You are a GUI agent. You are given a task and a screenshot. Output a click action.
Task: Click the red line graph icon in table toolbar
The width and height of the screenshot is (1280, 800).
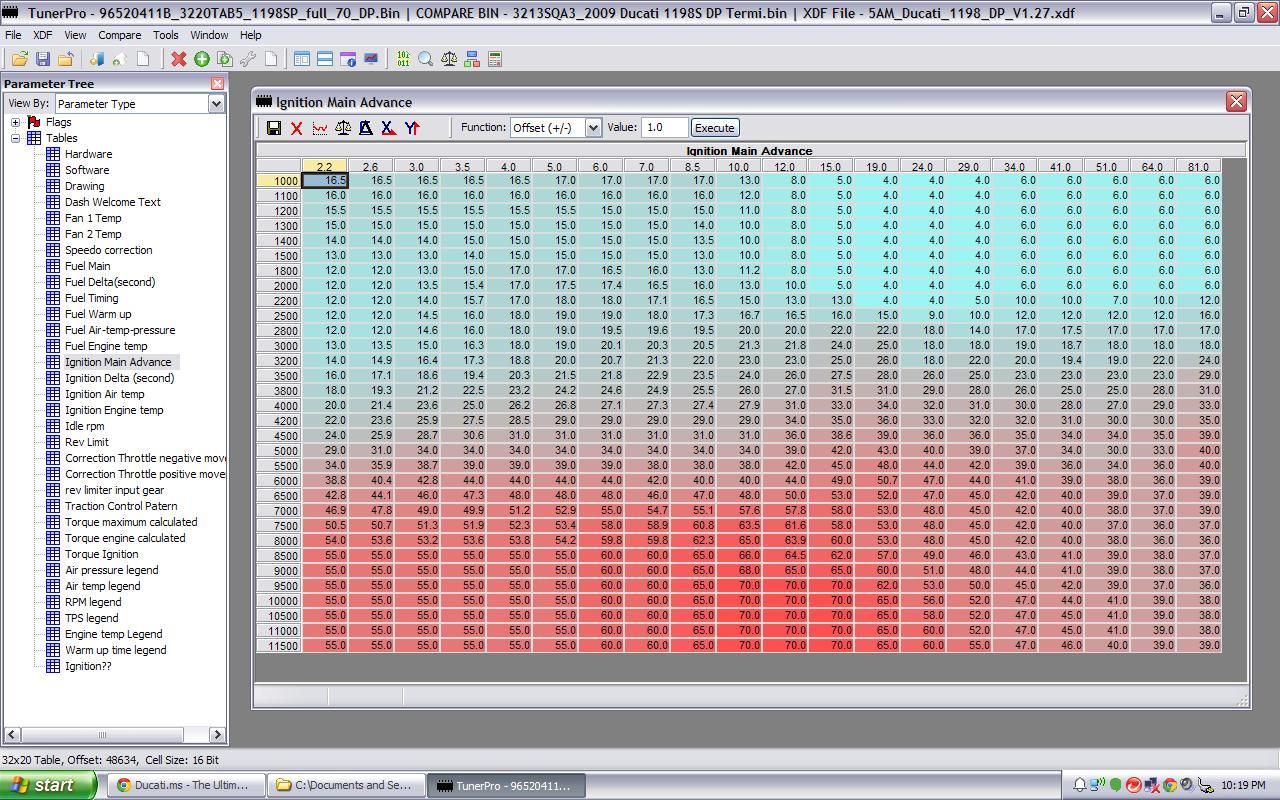coord(320,127)
